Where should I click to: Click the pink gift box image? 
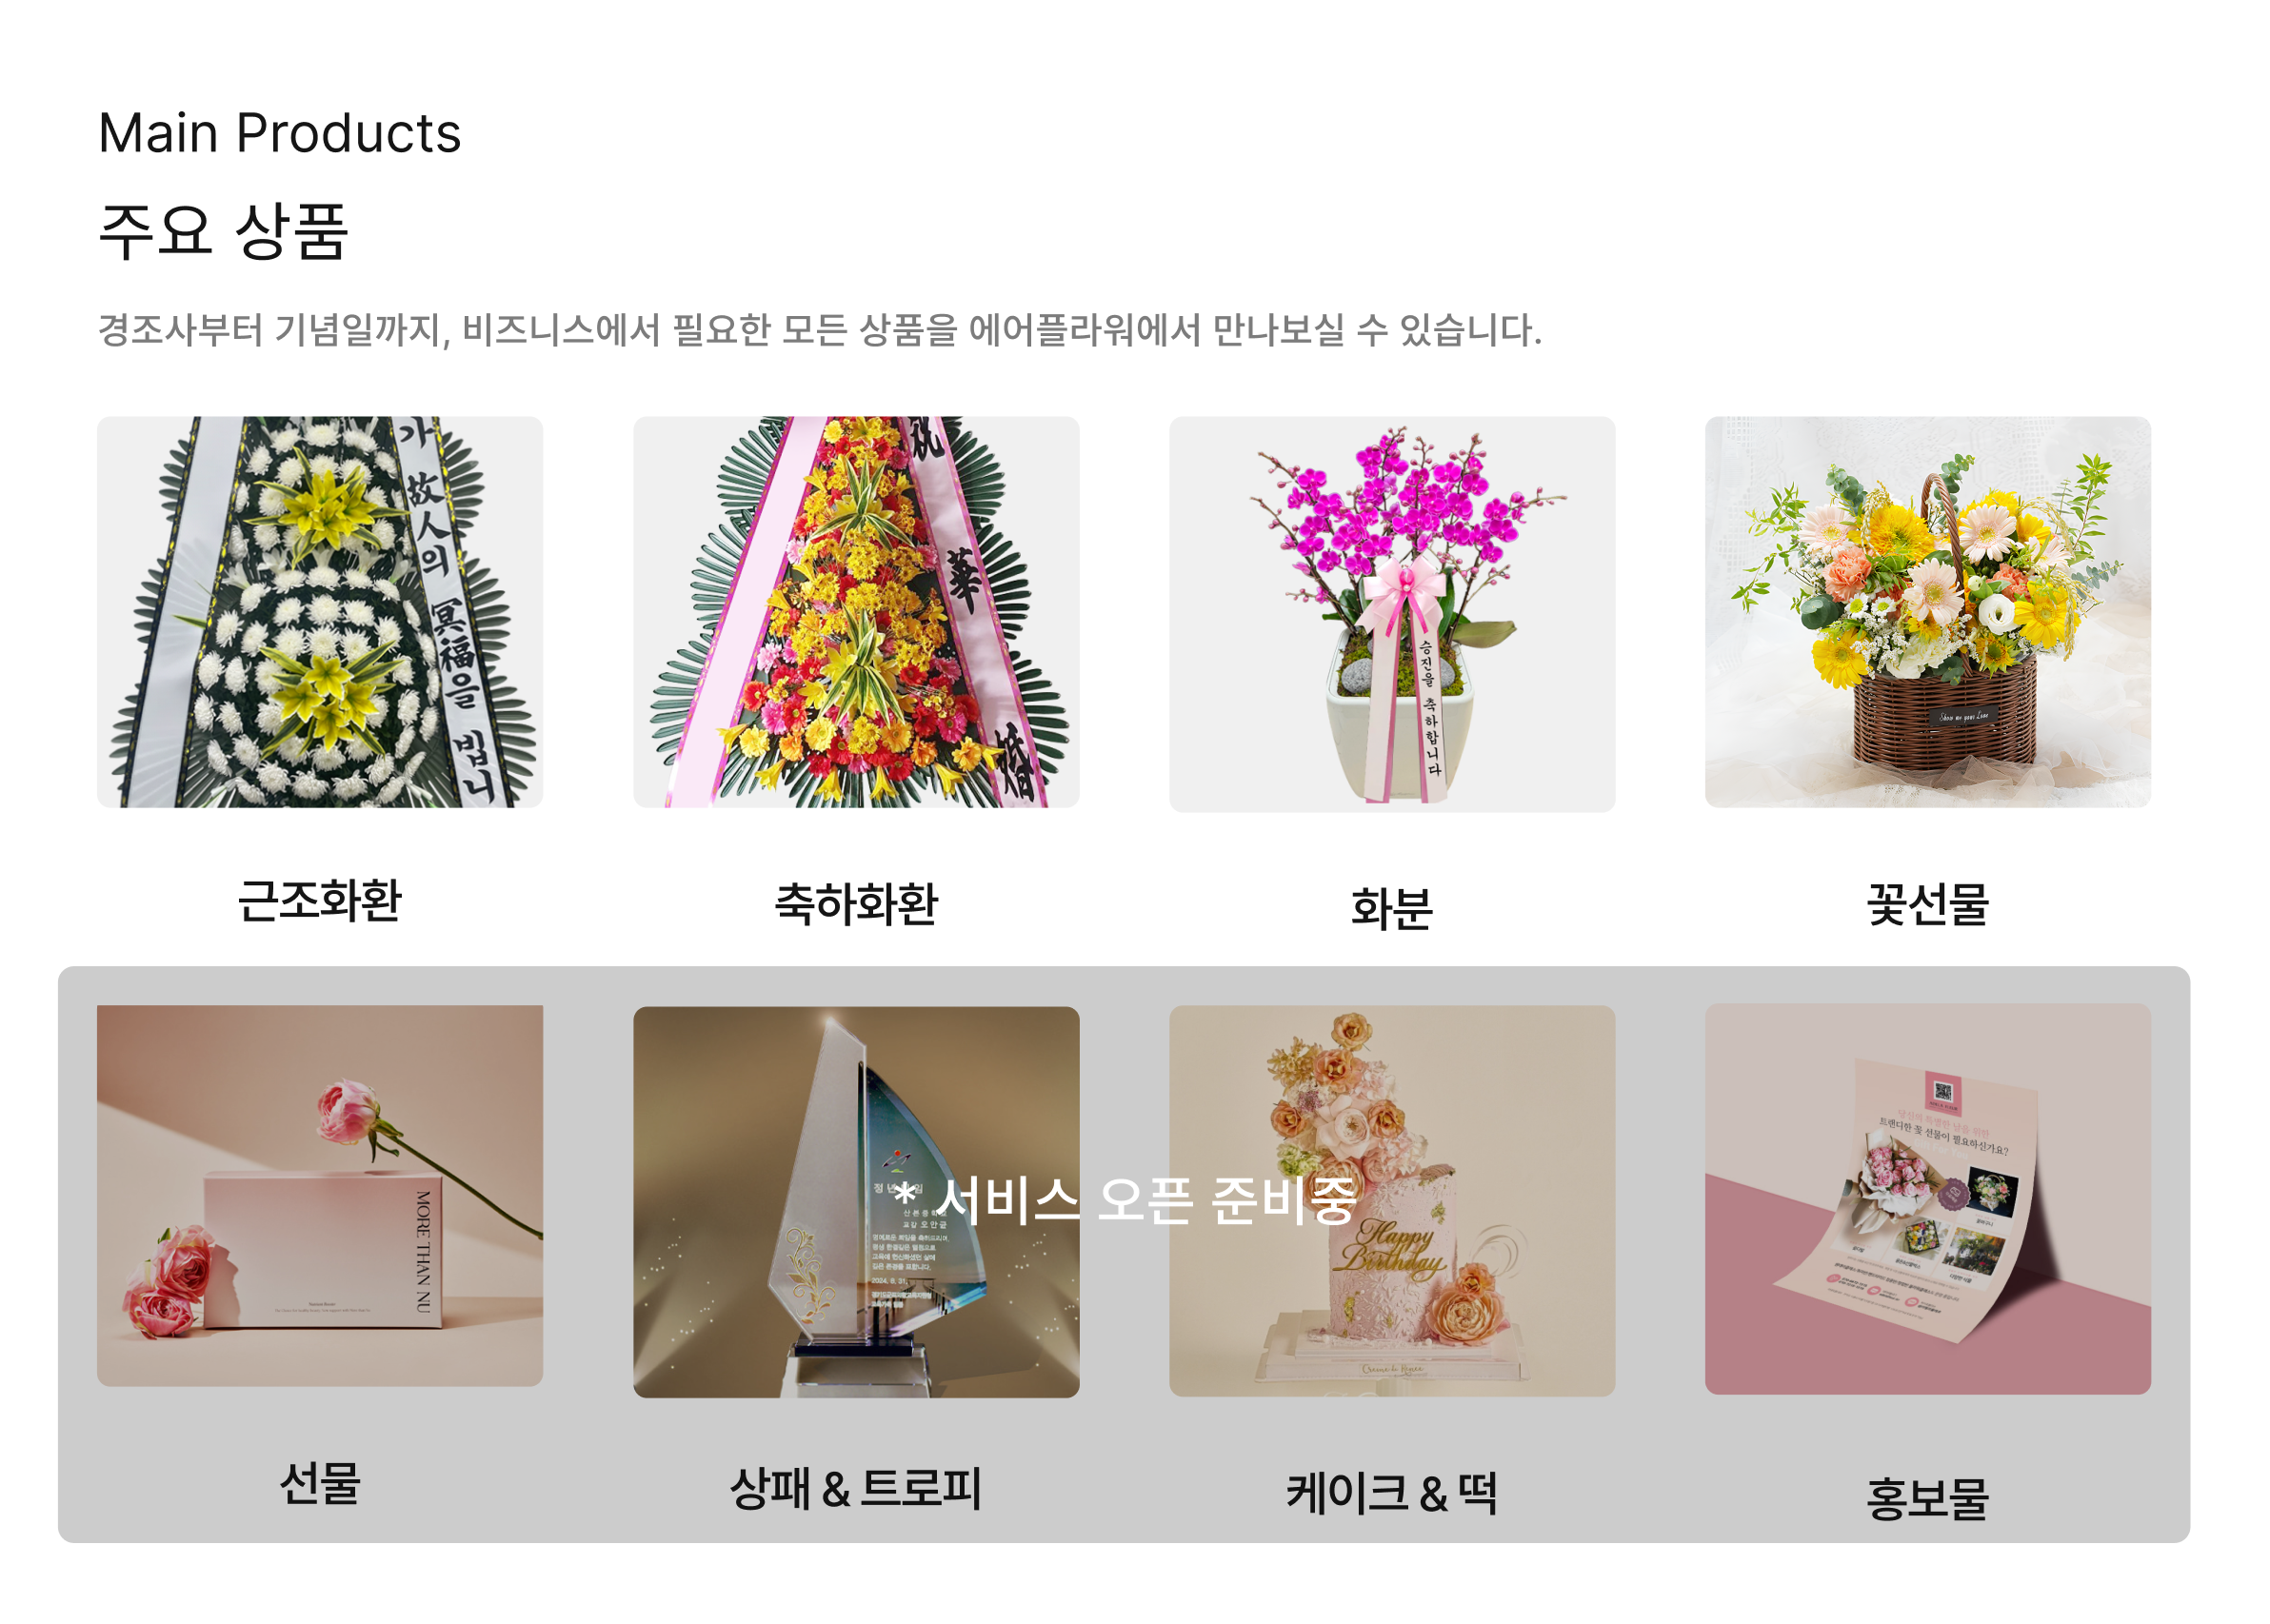320,1196
